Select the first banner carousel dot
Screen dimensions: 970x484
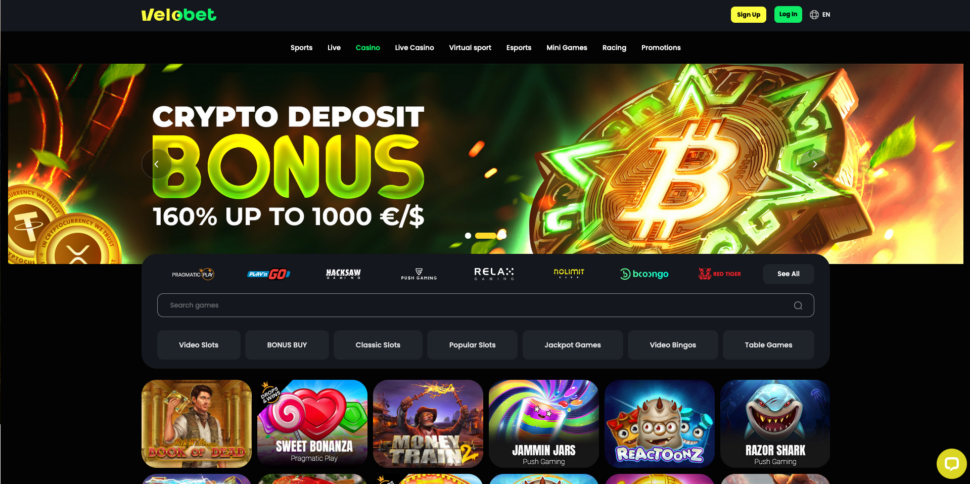468,235
